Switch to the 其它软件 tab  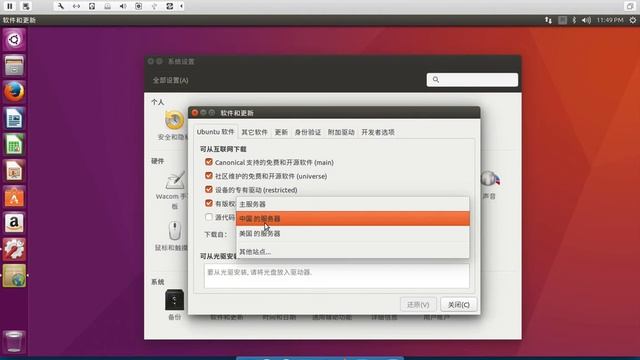tap(254, 132)
